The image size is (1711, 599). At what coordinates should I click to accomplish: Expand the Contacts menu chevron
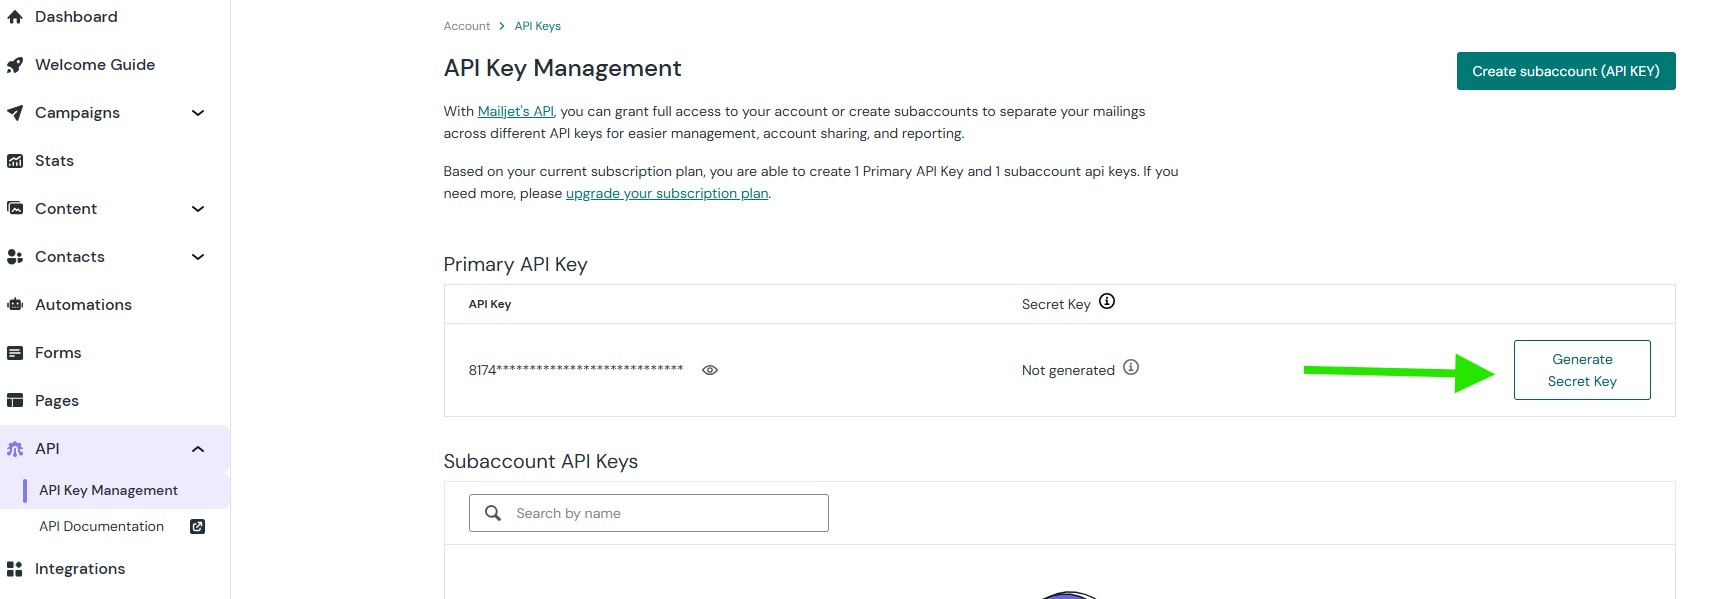[198, 257]
